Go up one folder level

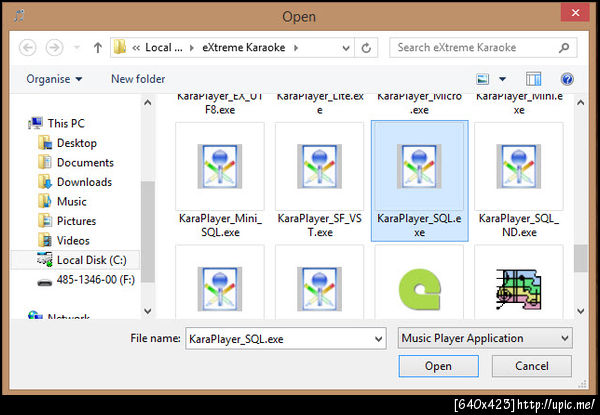[98, 48]
